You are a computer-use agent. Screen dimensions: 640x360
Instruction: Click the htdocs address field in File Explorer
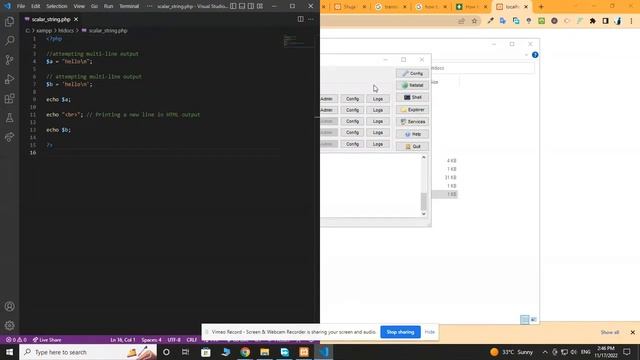[482, 68]
